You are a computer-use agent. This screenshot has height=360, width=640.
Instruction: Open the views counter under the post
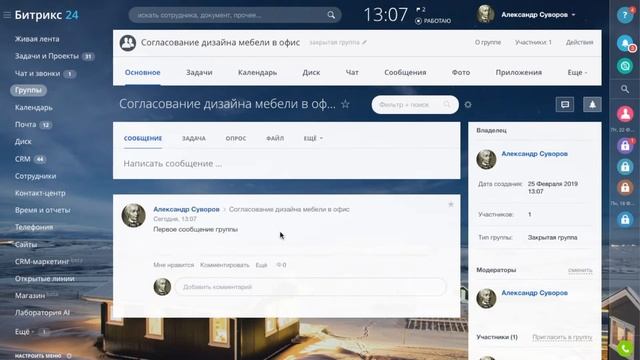tap(281, 265)
